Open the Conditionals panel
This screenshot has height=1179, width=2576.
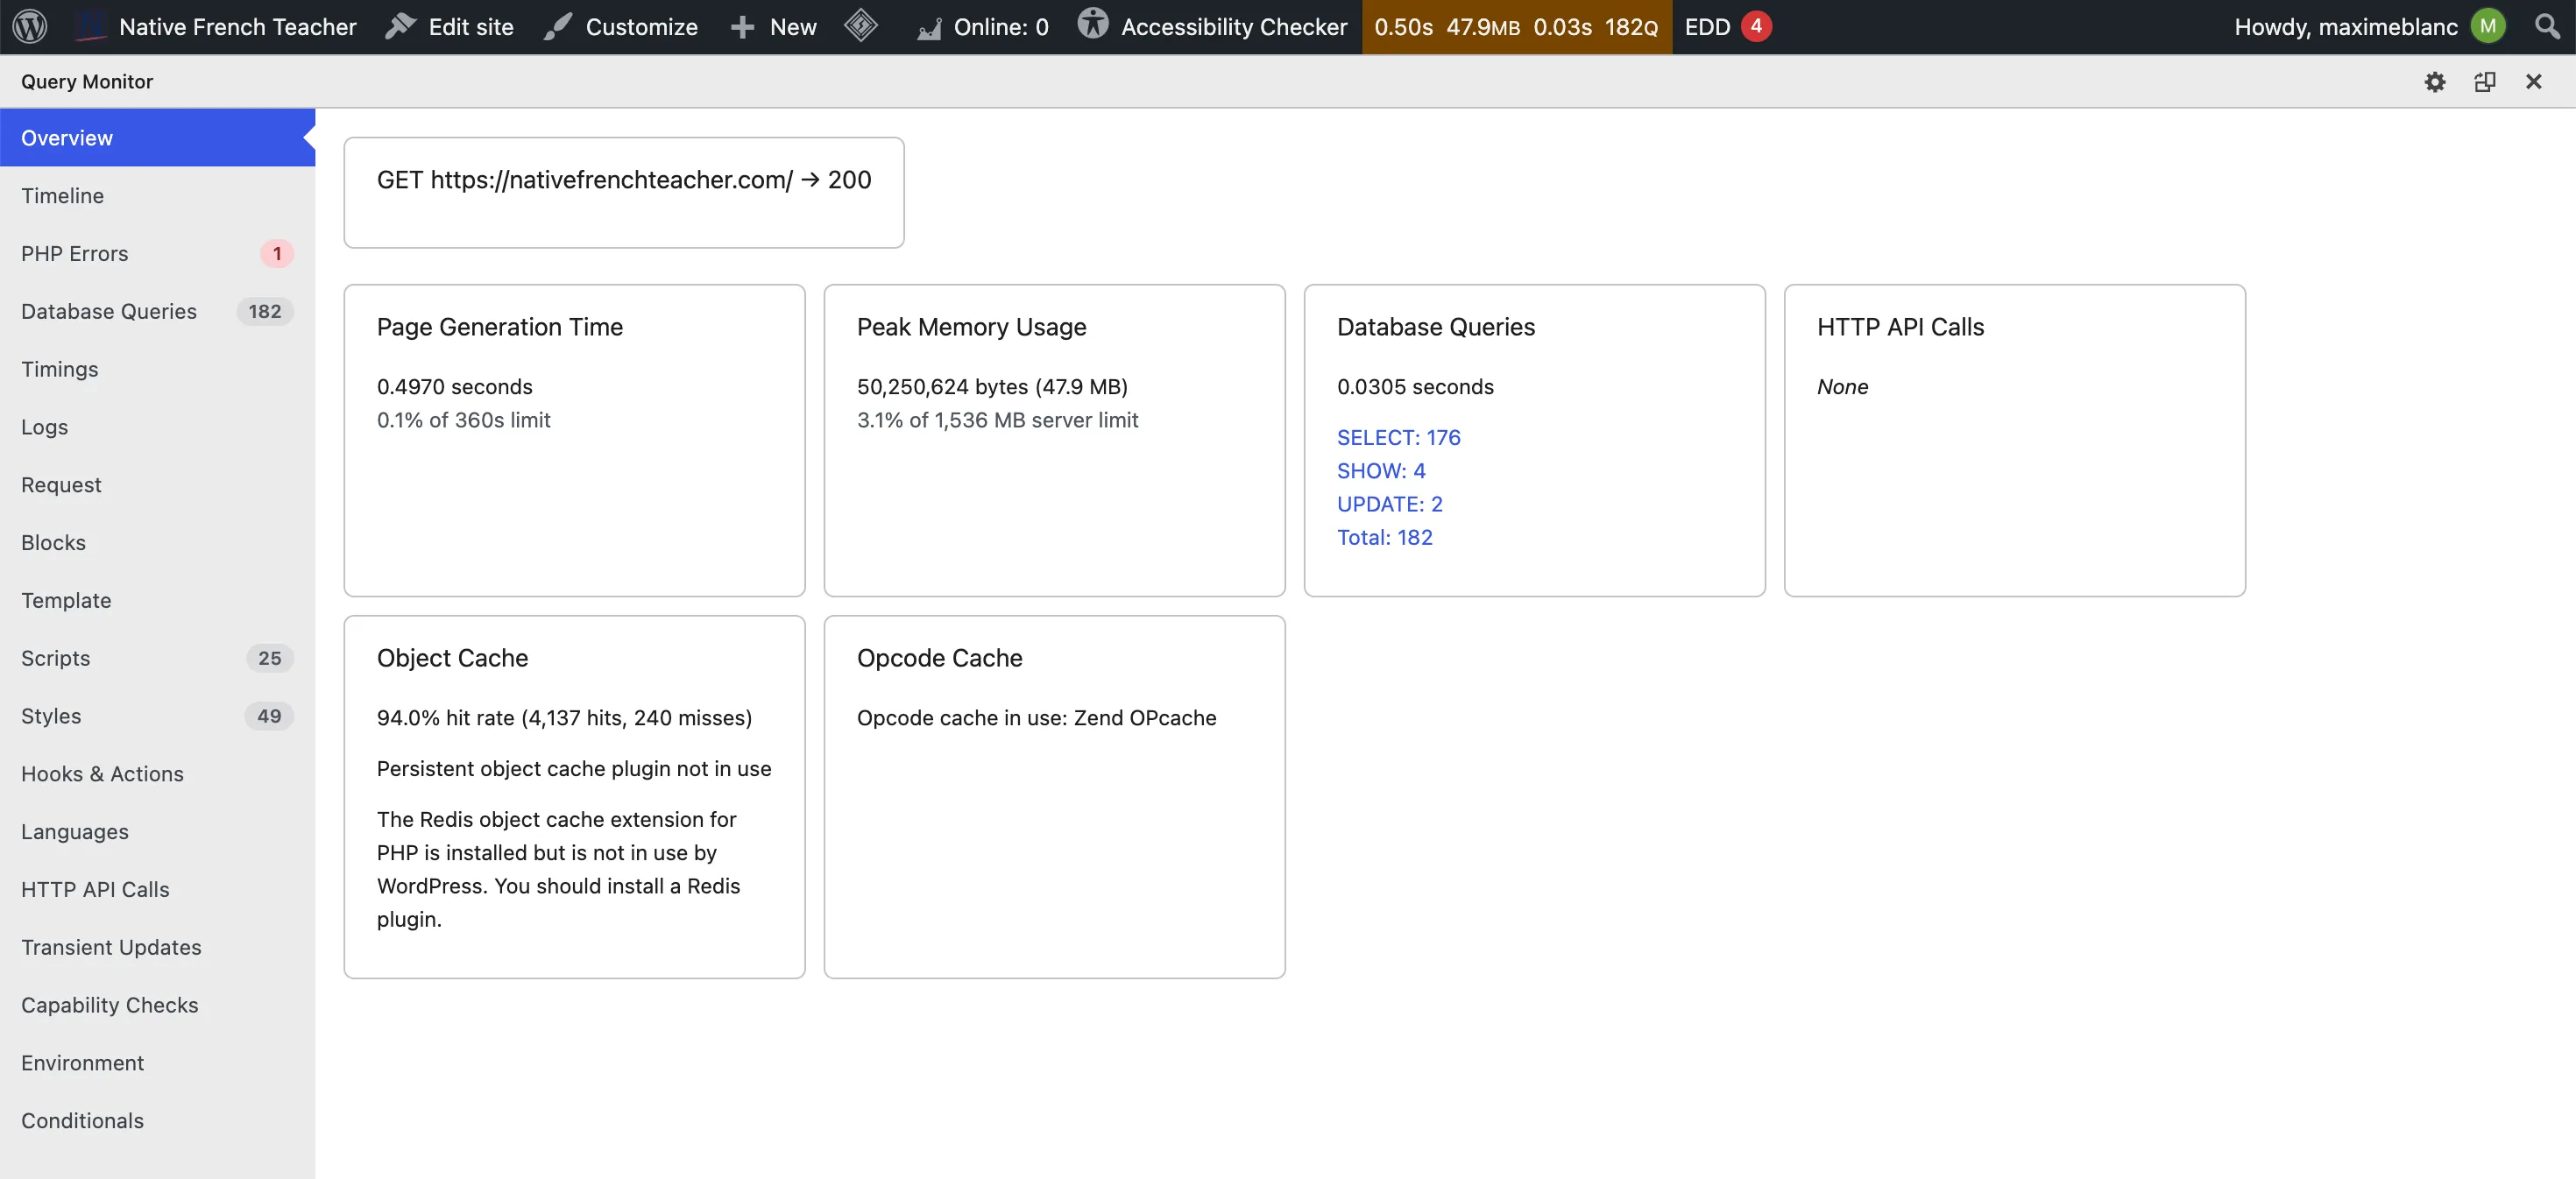157,1121
